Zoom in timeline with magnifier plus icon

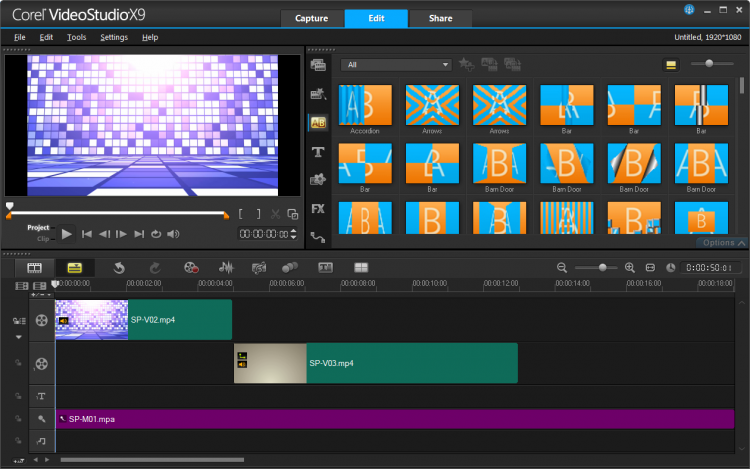[x=630, y=268]
